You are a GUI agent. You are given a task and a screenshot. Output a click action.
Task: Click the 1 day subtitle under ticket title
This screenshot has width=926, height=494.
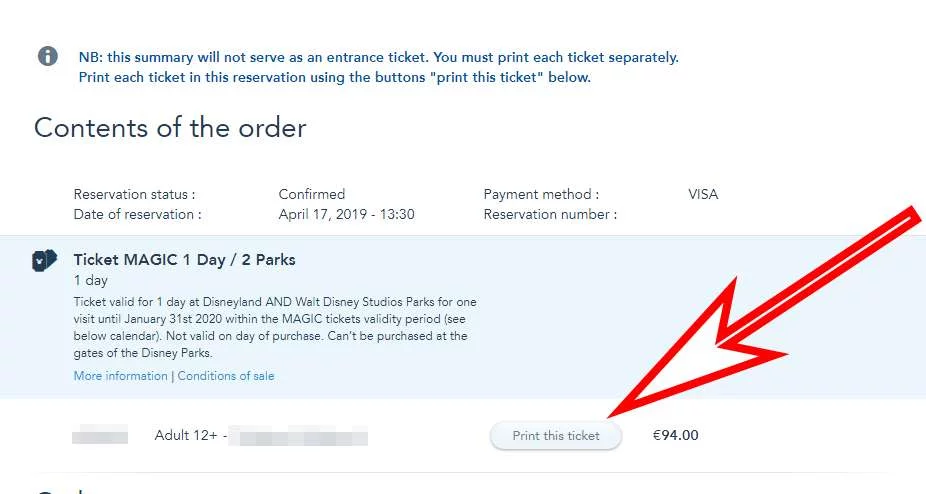tap(90, 281)
